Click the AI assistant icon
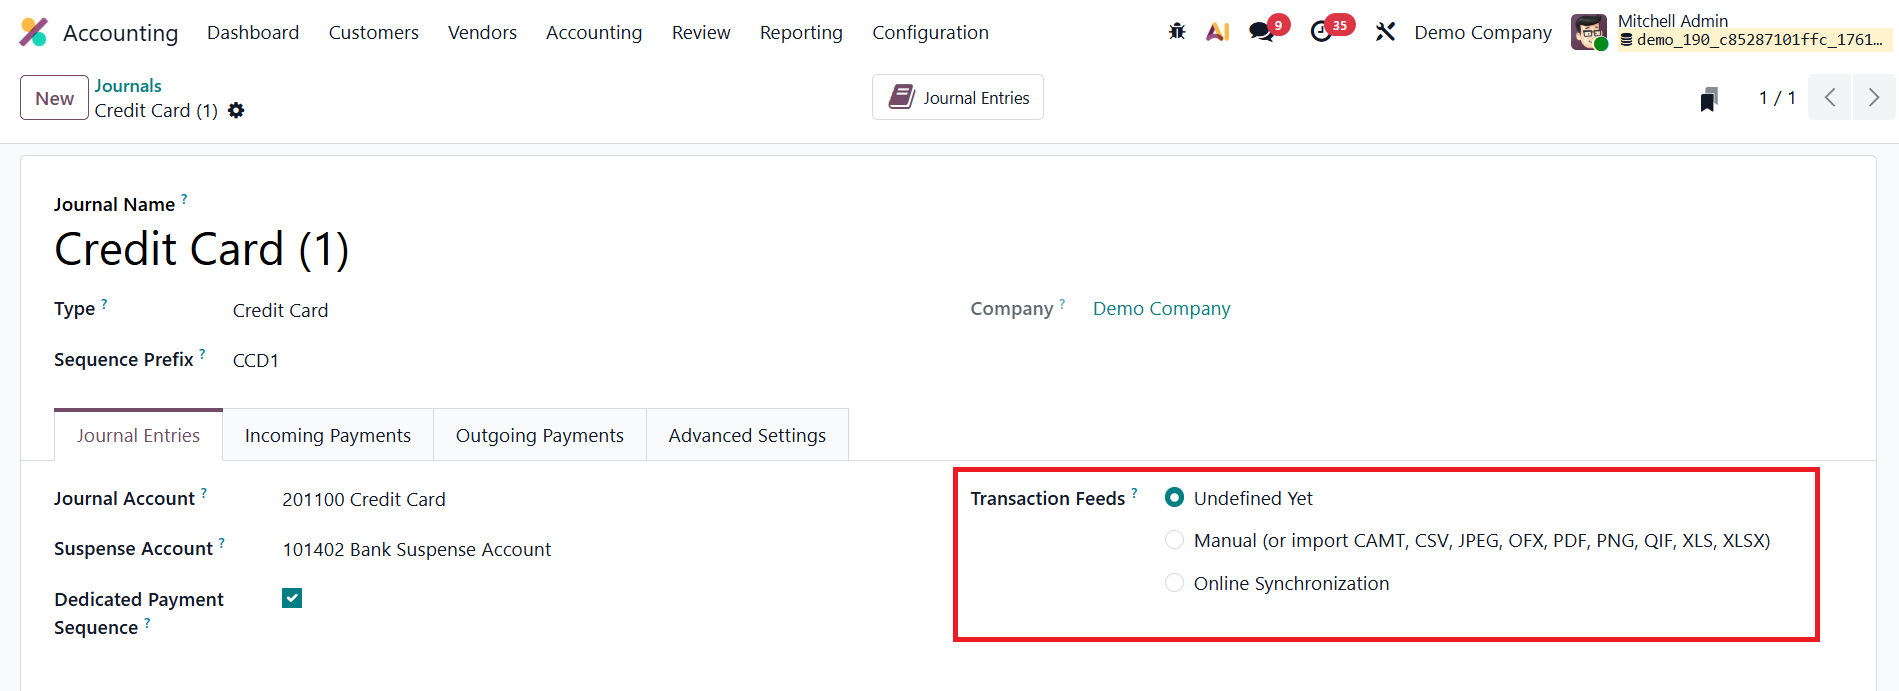The image size is (1899, 691). click(x=1217, y=32)
